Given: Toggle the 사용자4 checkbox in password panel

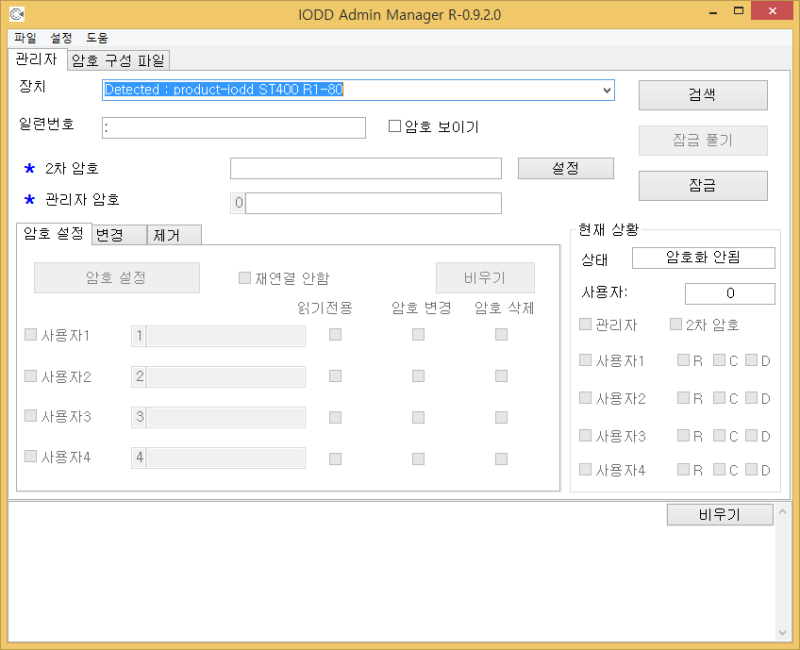Looking at the screenshot, I should tap(31, 456).
